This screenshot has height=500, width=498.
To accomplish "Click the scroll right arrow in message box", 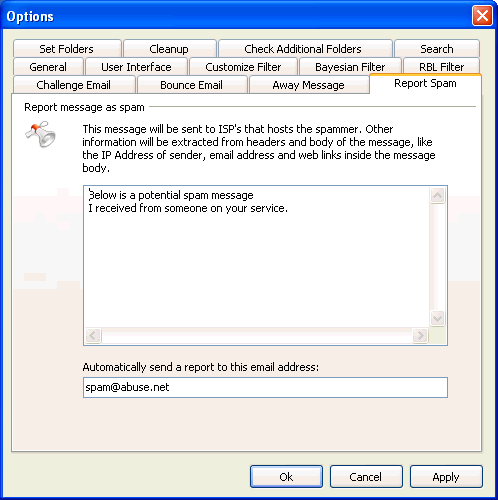I will pos(420,335).
